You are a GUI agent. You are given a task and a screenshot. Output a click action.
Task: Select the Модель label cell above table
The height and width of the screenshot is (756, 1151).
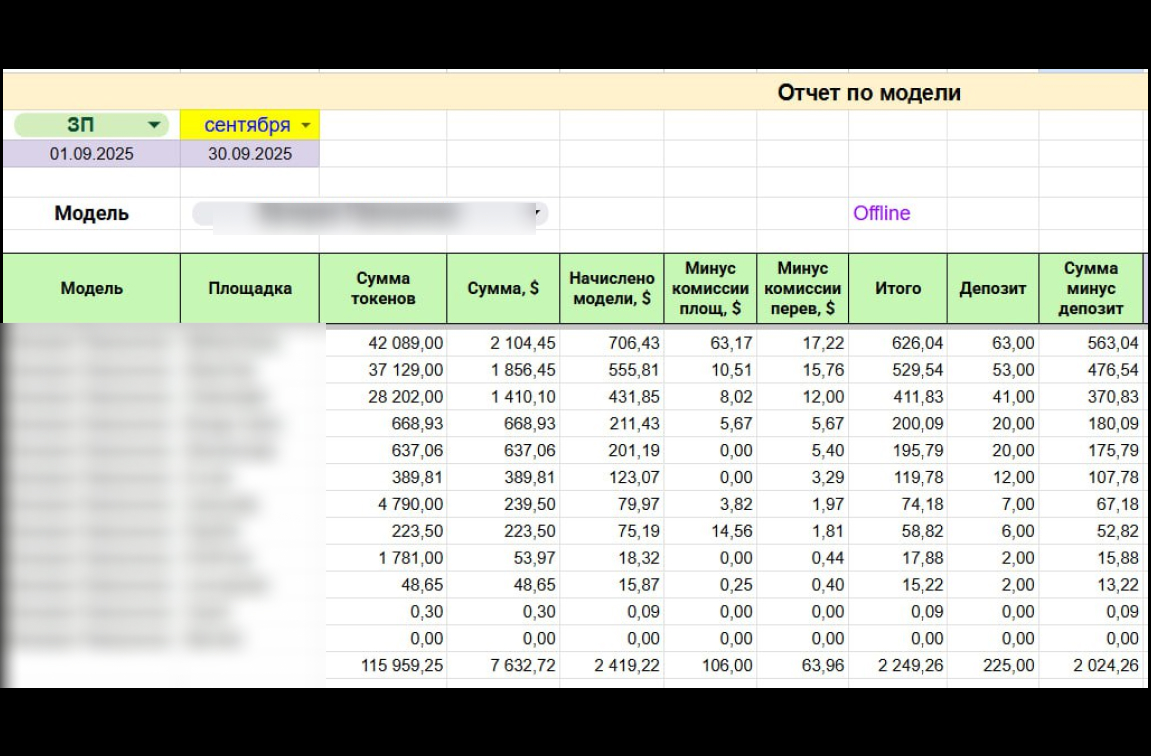coord(92,214)
